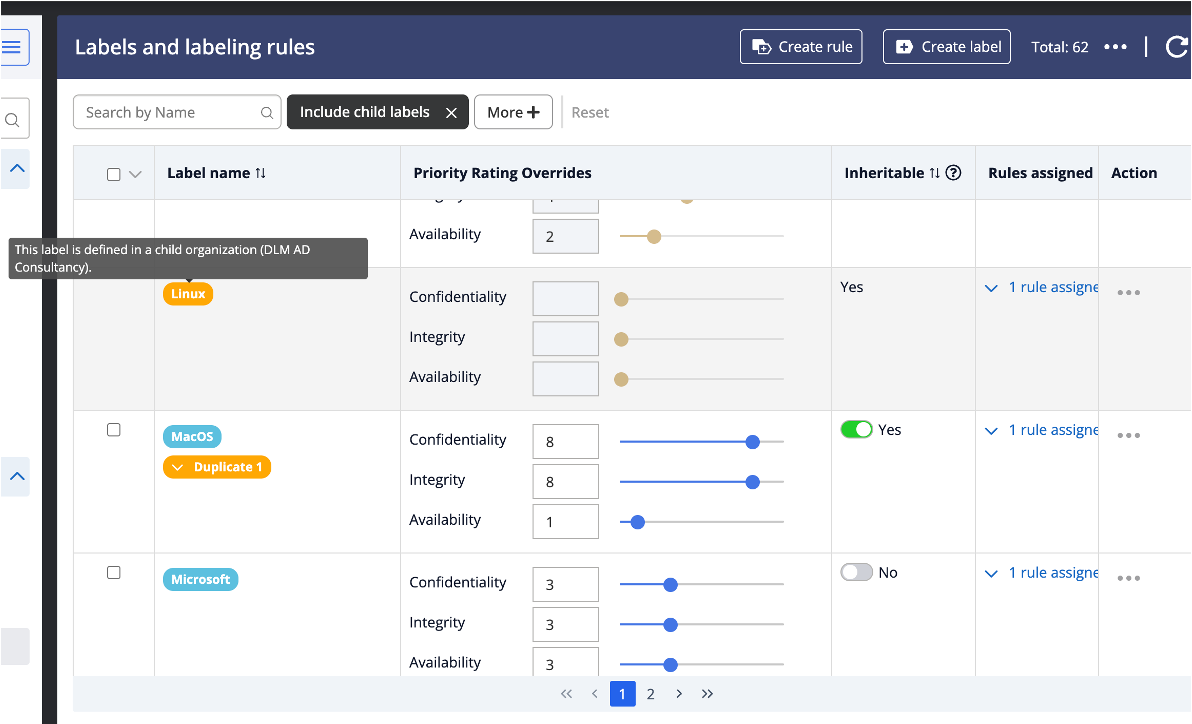
Task: Enable the Microsoft Inheritable toggle
Action: tap(856, 573)
